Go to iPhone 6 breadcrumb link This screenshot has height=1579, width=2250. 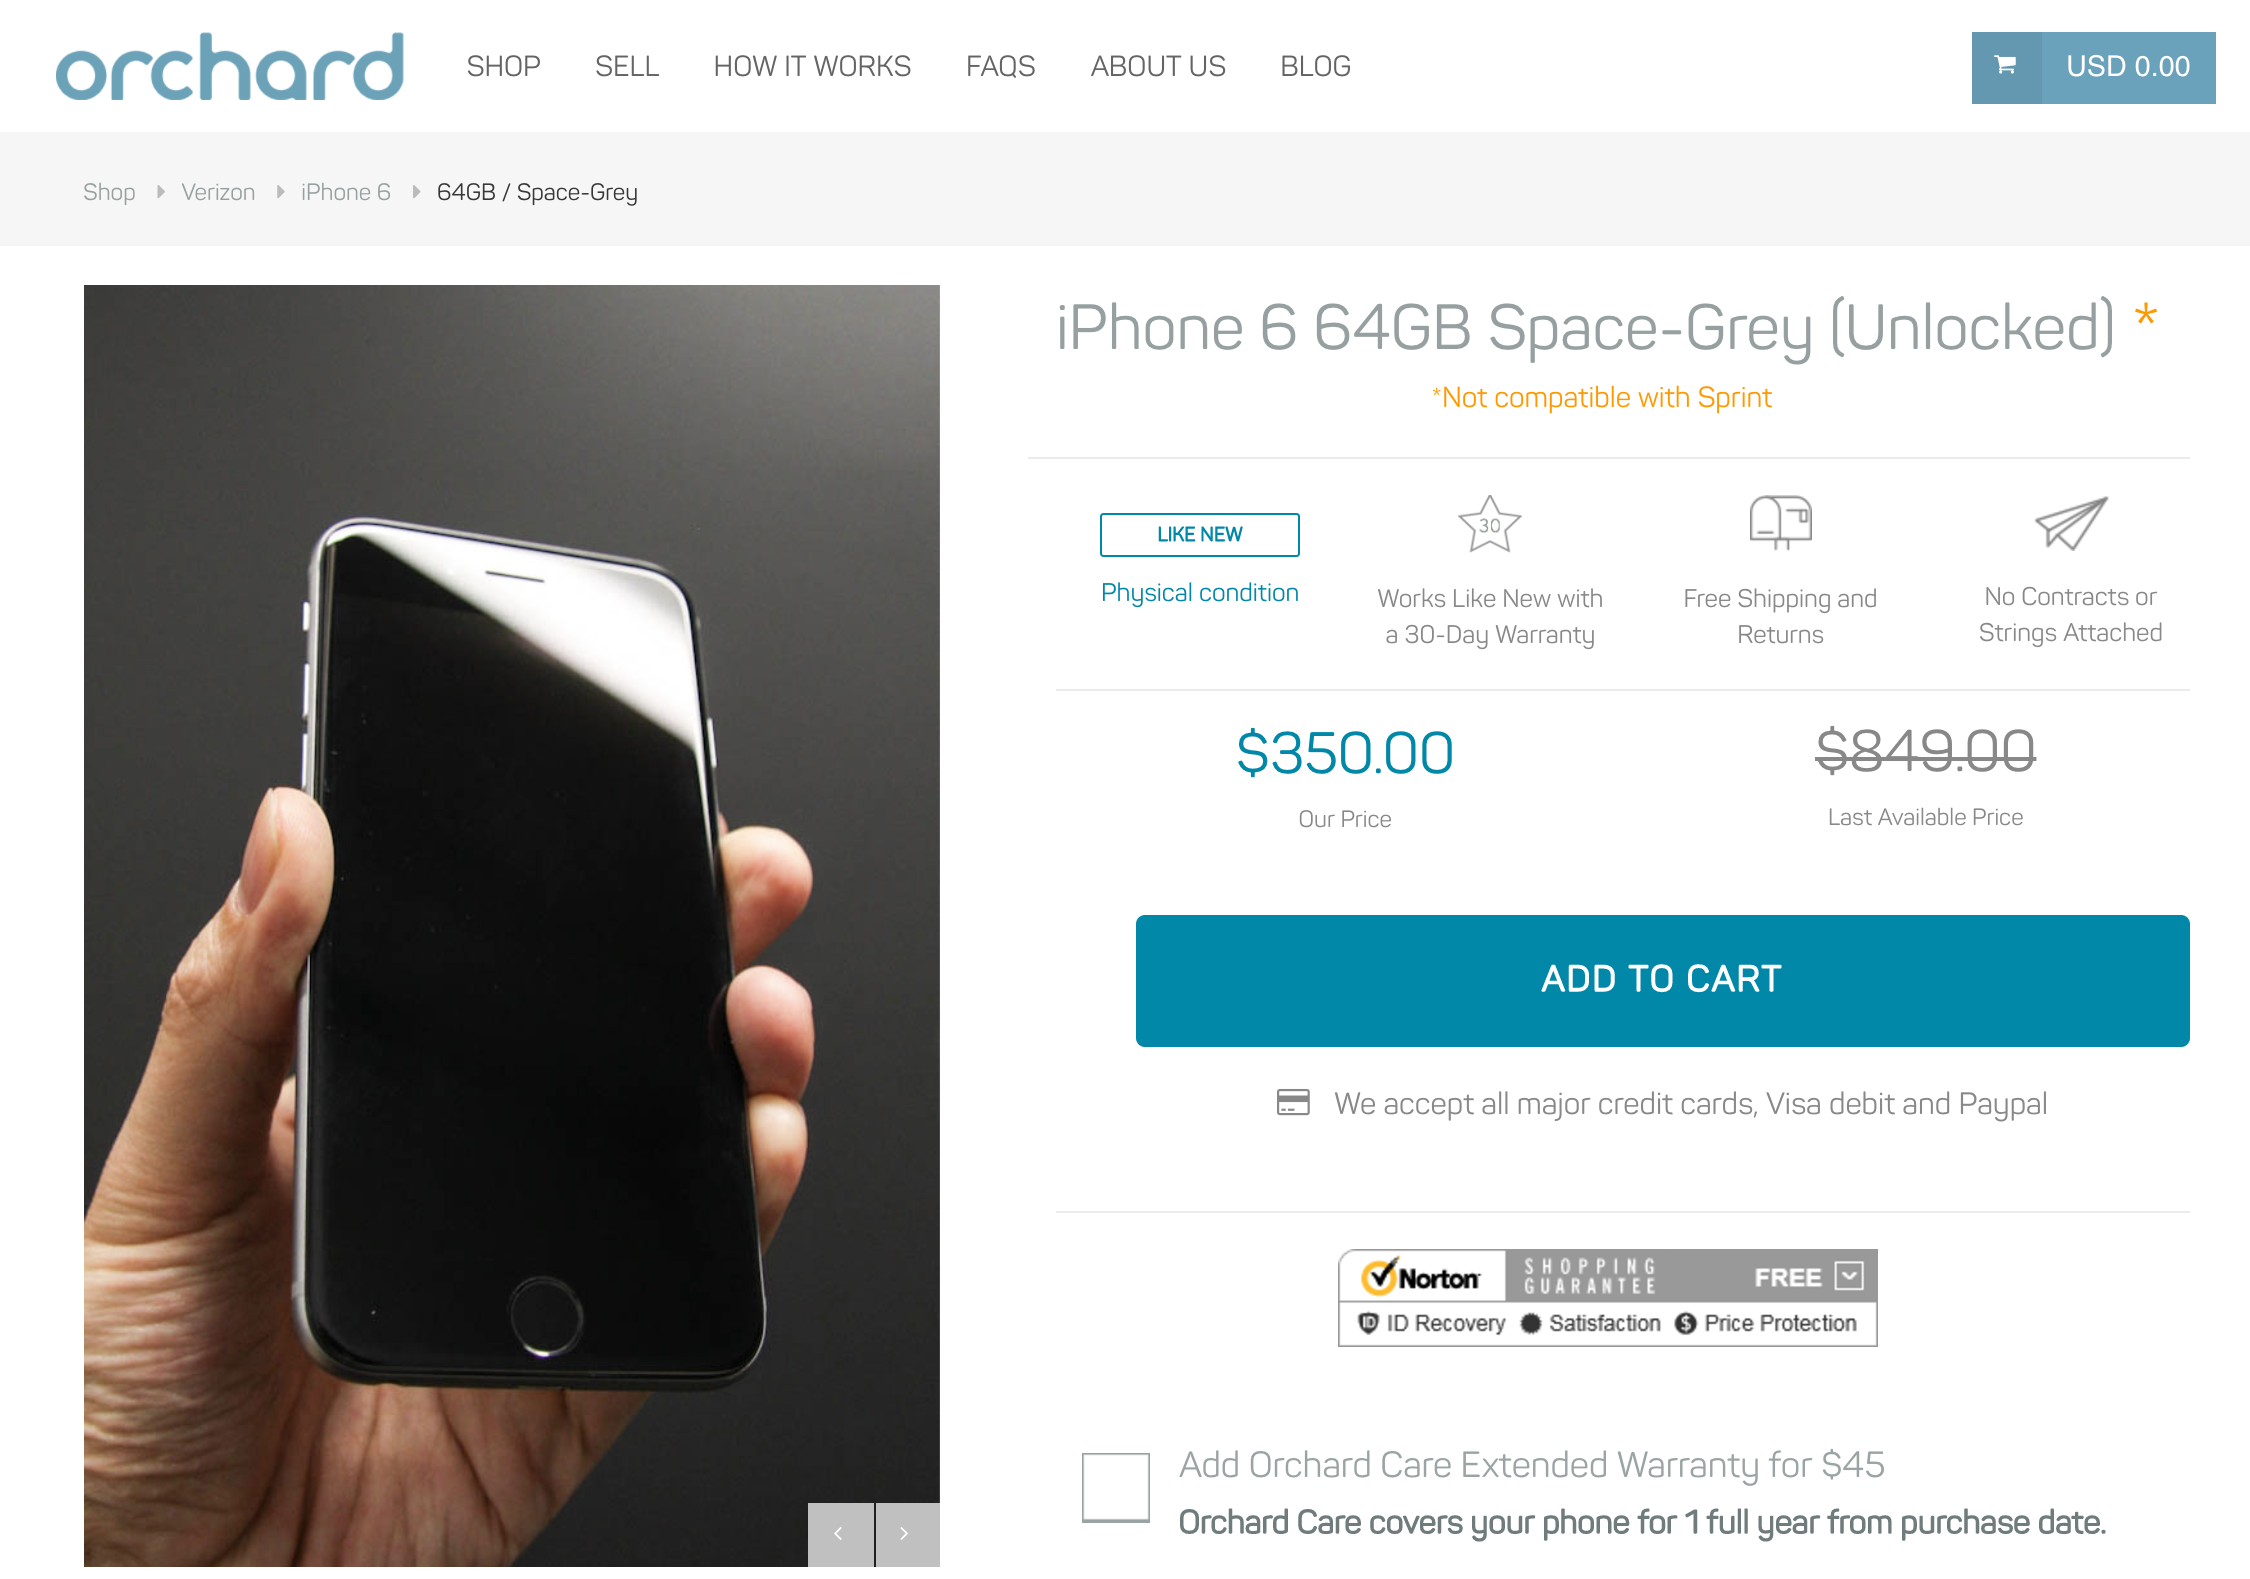tap(345, 192)
